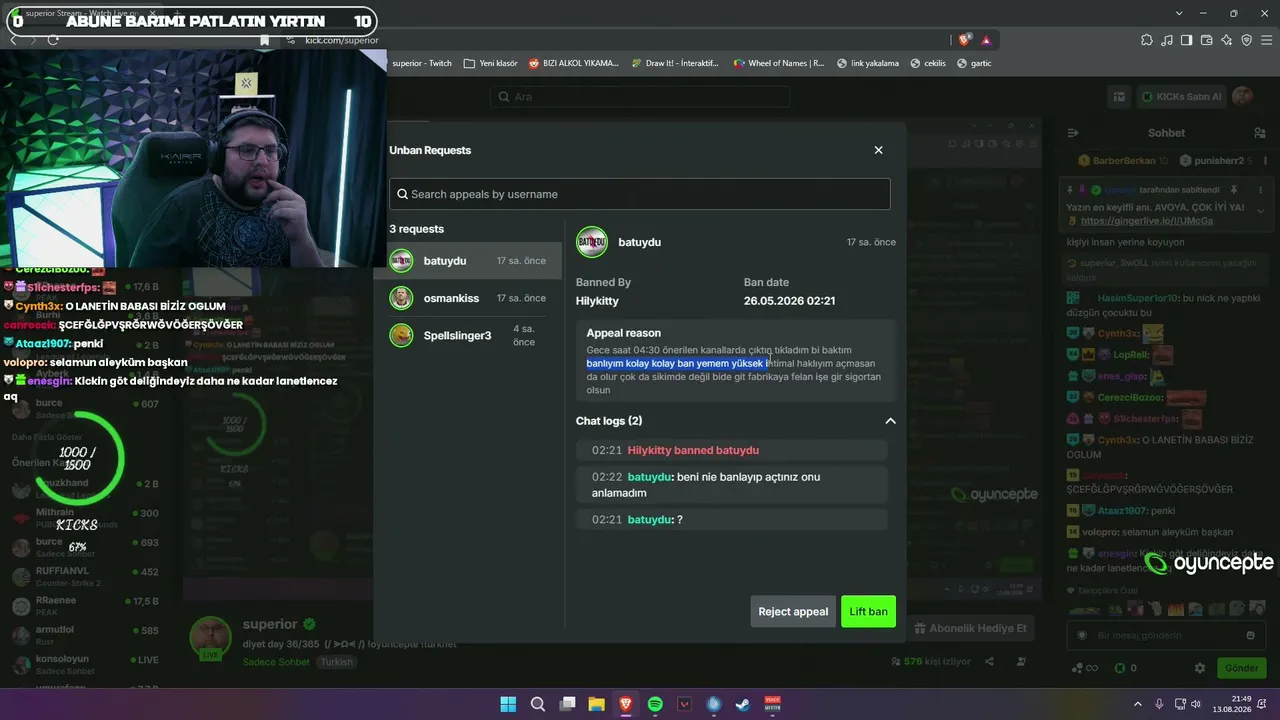Collapse the Sohbet chat panel

point(1073,133)
